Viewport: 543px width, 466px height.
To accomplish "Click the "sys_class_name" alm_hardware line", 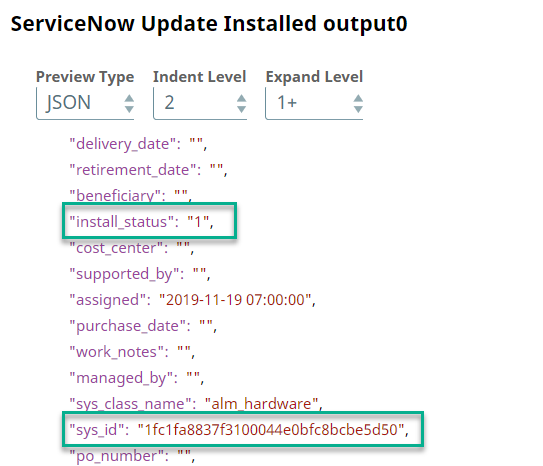I will (196, 404).
